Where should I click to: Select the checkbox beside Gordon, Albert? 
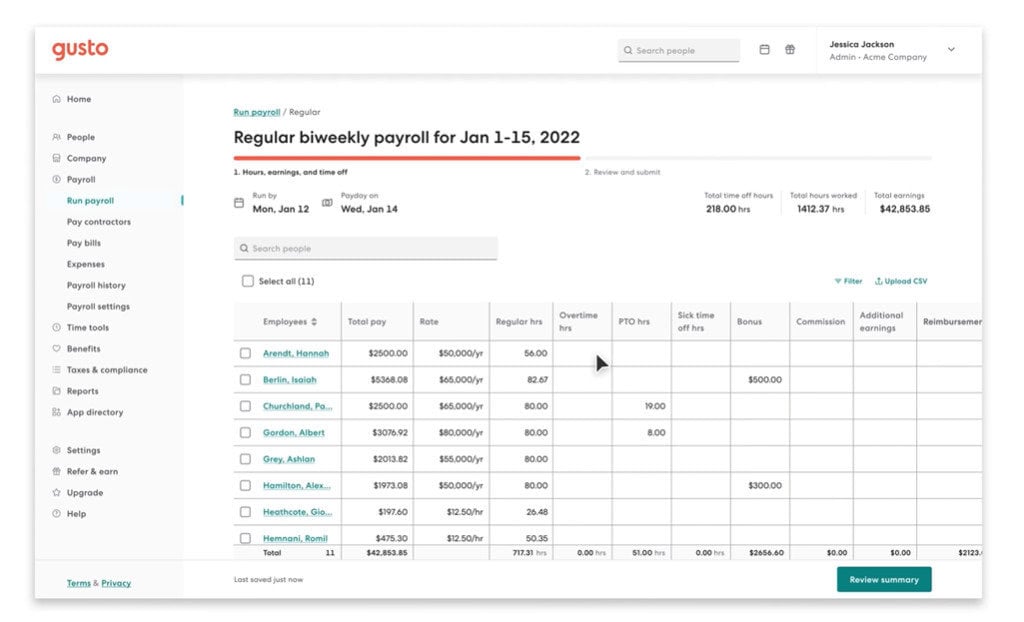point(245,433)
